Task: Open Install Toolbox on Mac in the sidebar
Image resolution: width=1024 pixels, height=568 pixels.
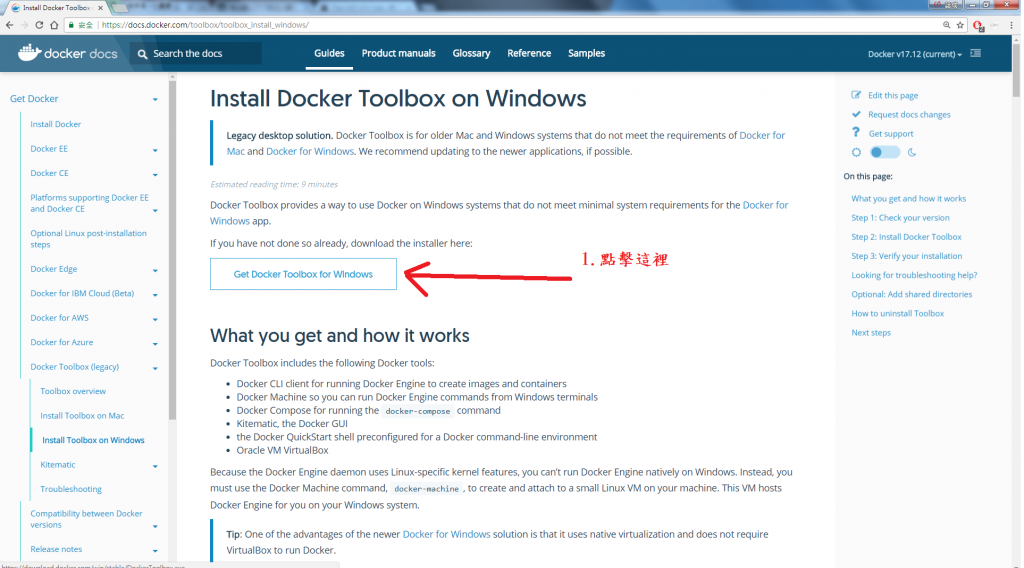Action: click(x=82, y=416)
